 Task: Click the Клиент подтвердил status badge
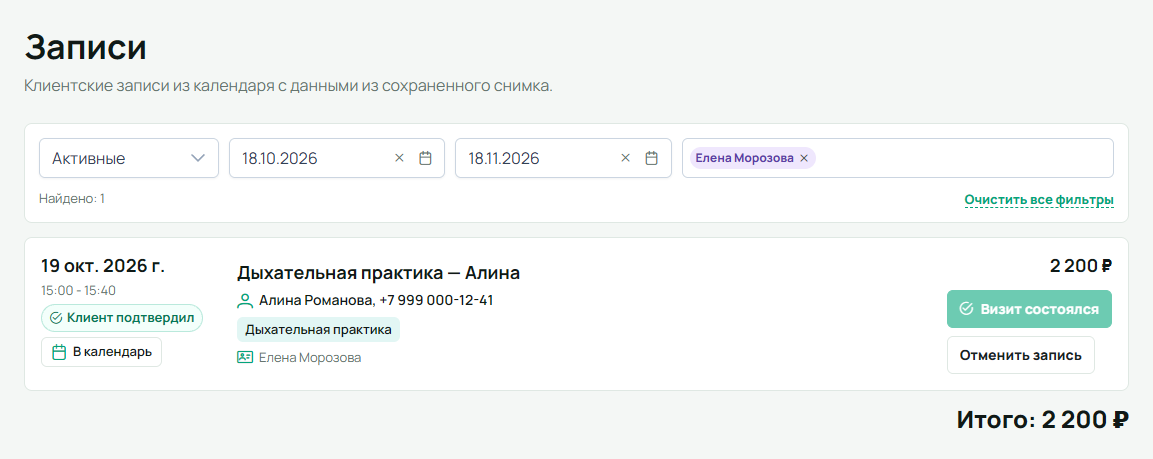[x=122, y=318]
